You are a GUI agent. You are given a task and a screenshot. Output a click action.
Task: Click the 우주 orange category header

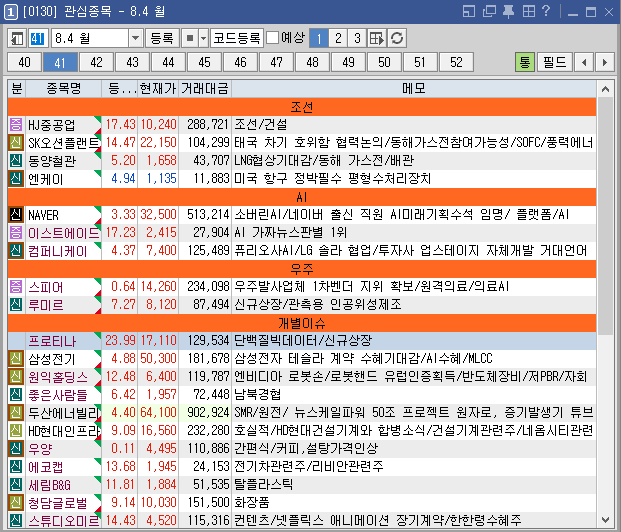[302, 269]
